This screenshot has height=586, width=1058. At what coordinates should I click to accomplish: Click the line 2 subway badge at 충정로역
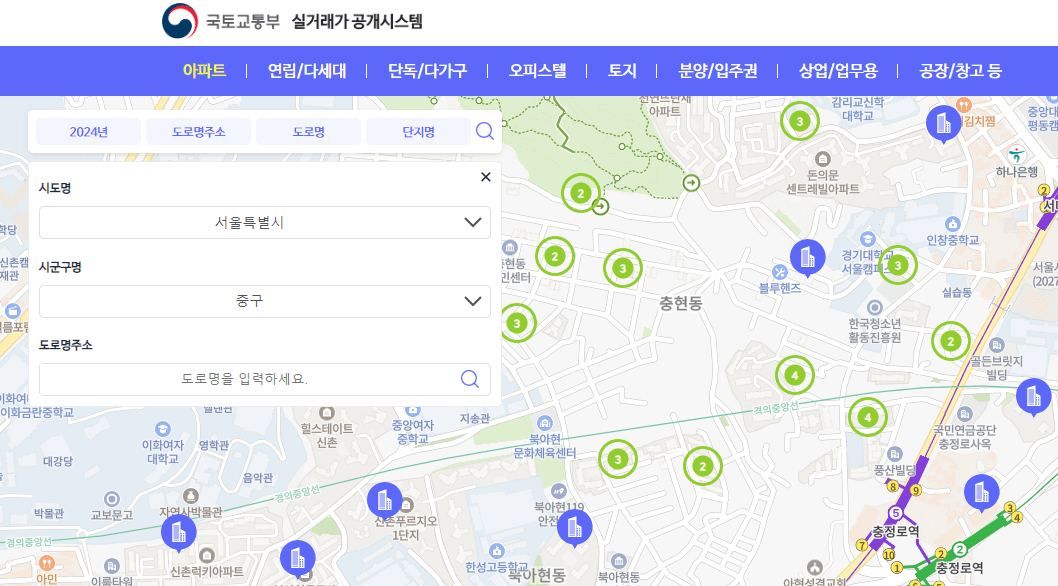(x=960, y=549)
